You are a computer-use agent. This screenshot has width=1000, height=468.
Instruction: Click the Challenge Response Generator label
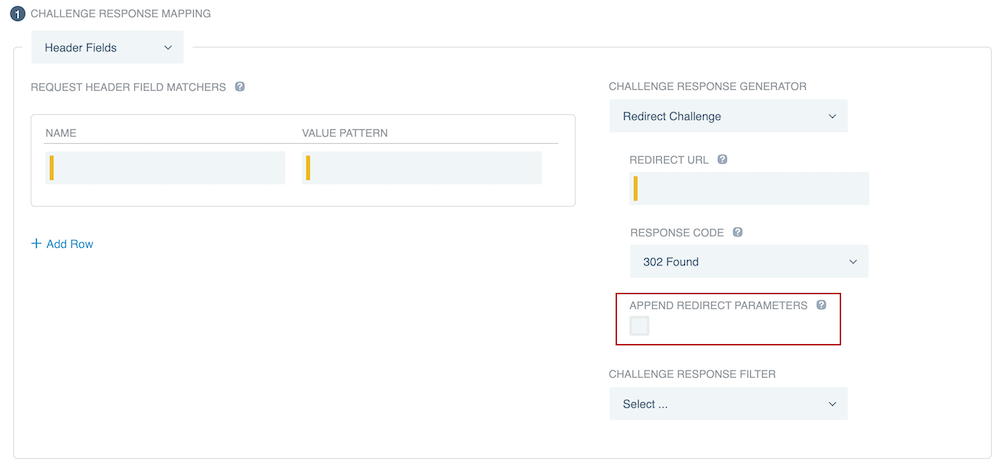pyautogui.click(x=707, y=87)
